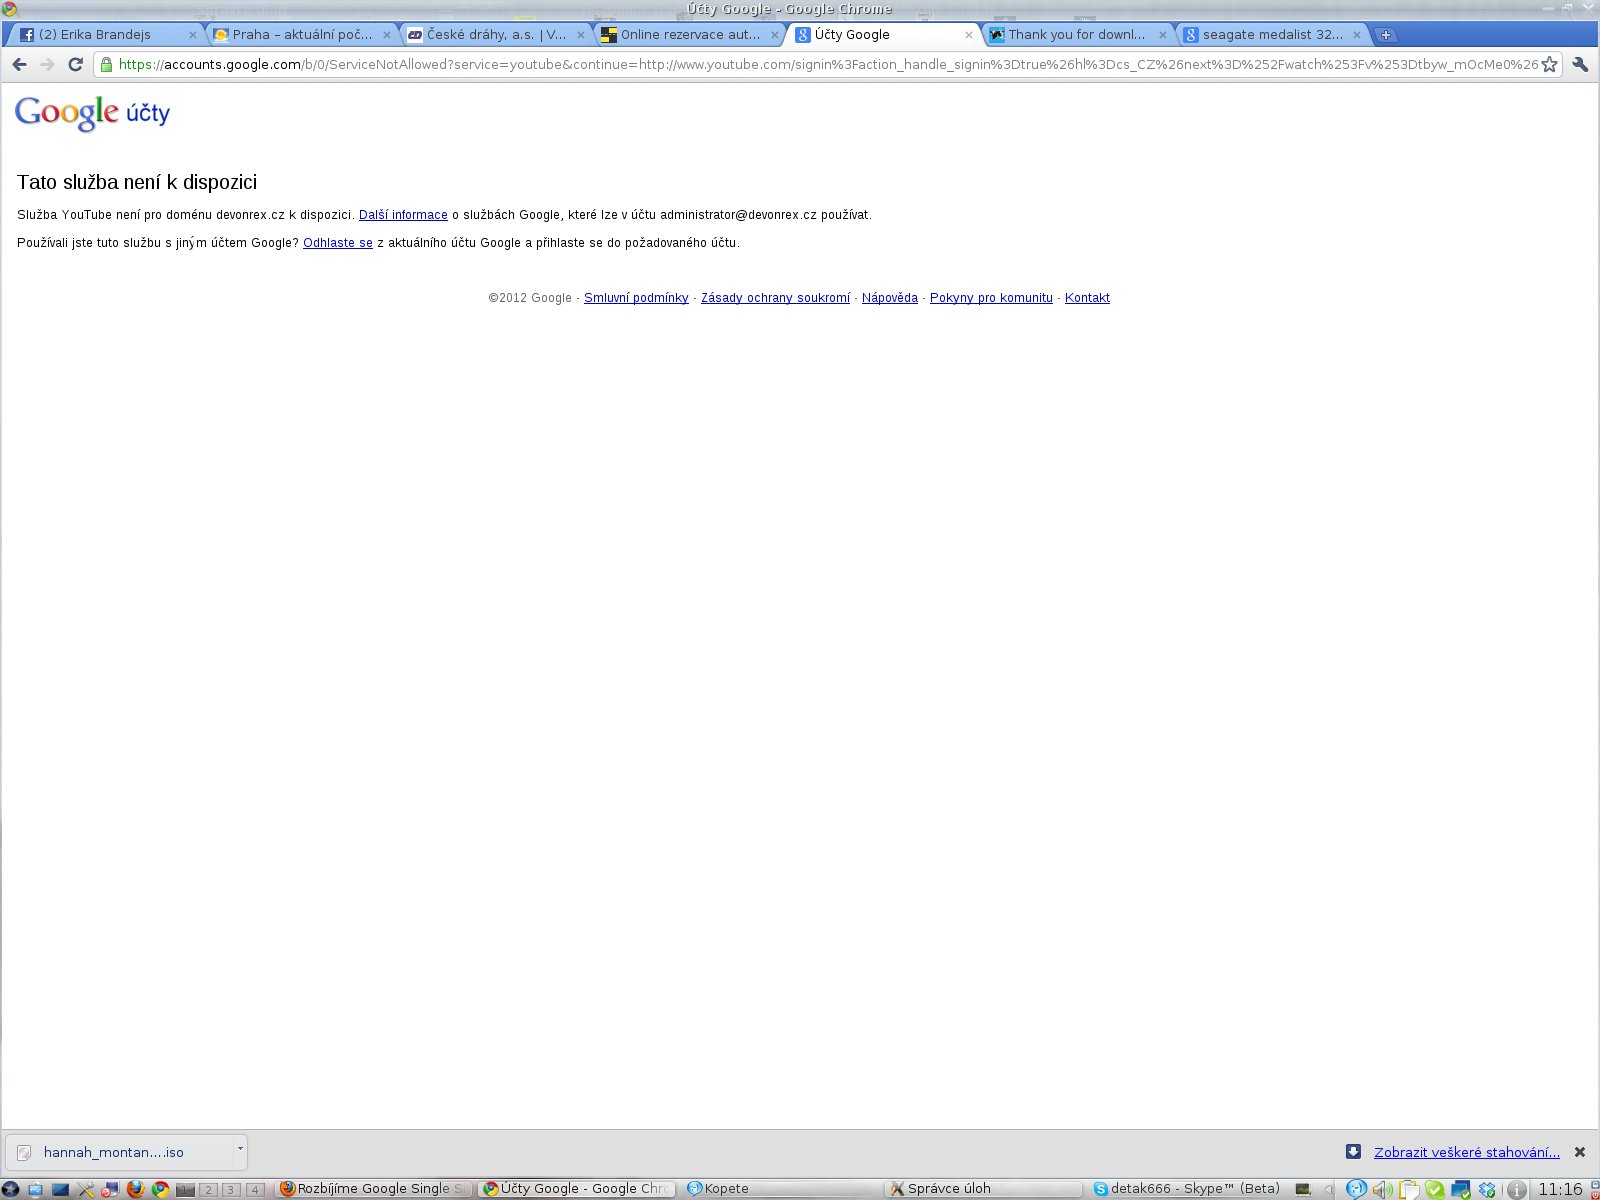The width and height of the screenshot is (1600, 1200).
Task: Switch to Praha aktuální počasí tab
Action: (x=301, y=35)
